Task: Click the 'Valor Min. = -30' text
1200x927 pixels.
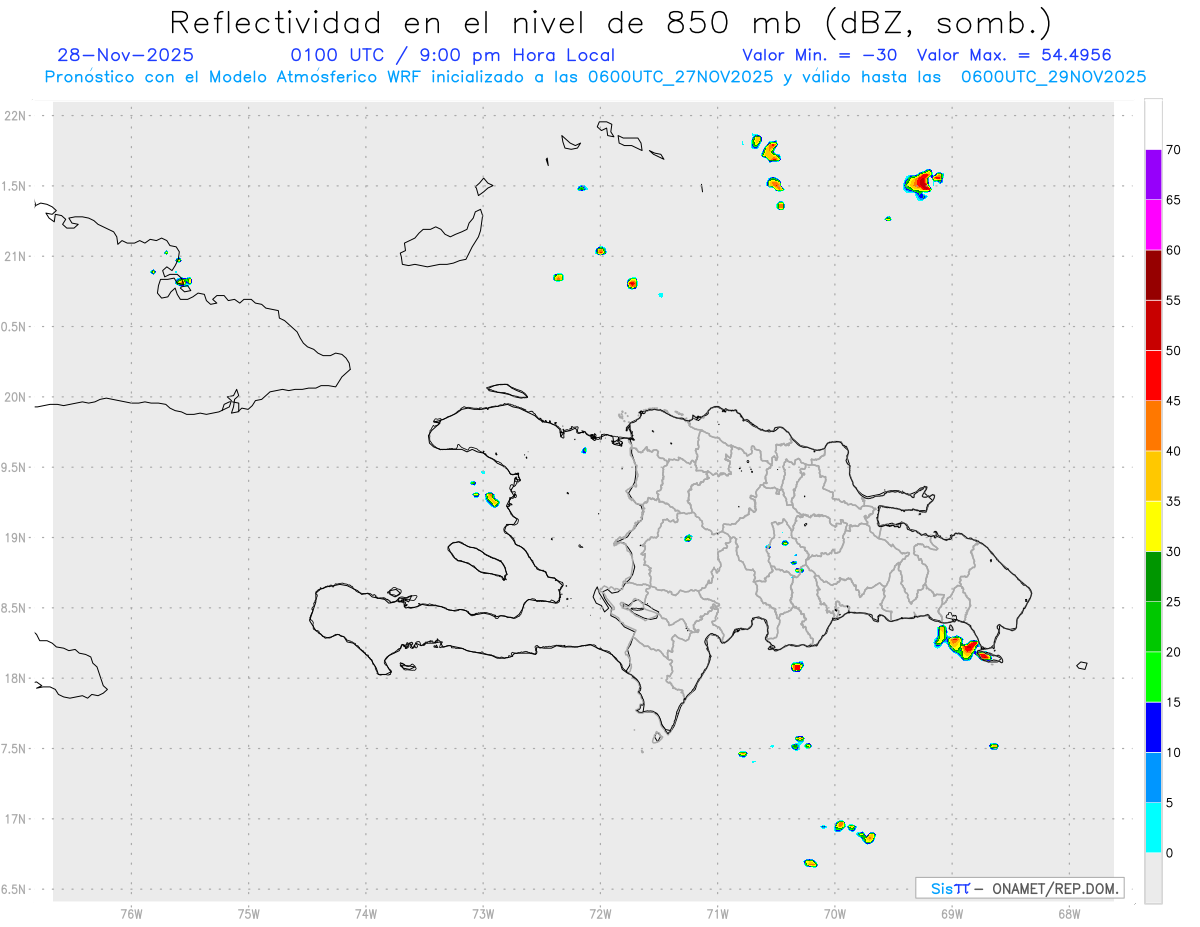Action: click(x=821, y=55)
